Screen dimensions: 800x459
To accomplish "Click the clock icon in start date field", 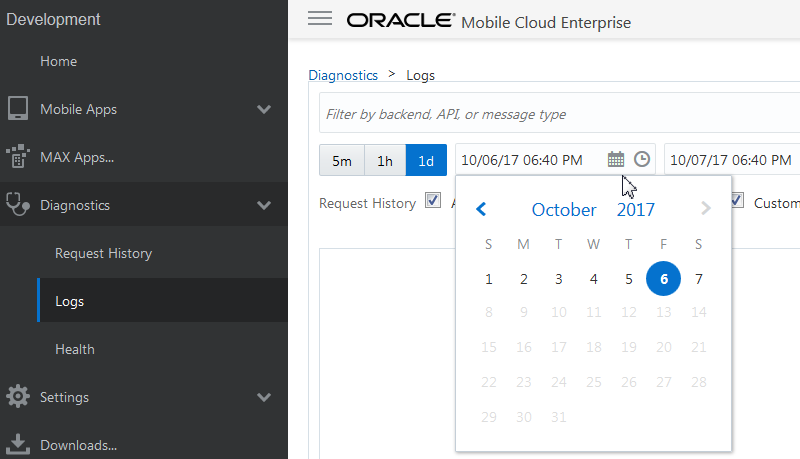I will (642, 159).
